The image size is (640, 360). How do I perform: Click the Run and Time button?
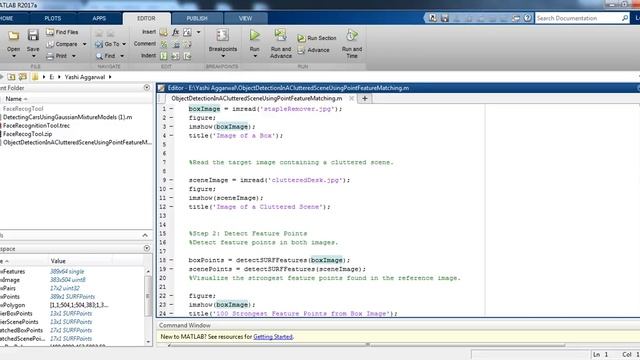[x=352, y=43]
